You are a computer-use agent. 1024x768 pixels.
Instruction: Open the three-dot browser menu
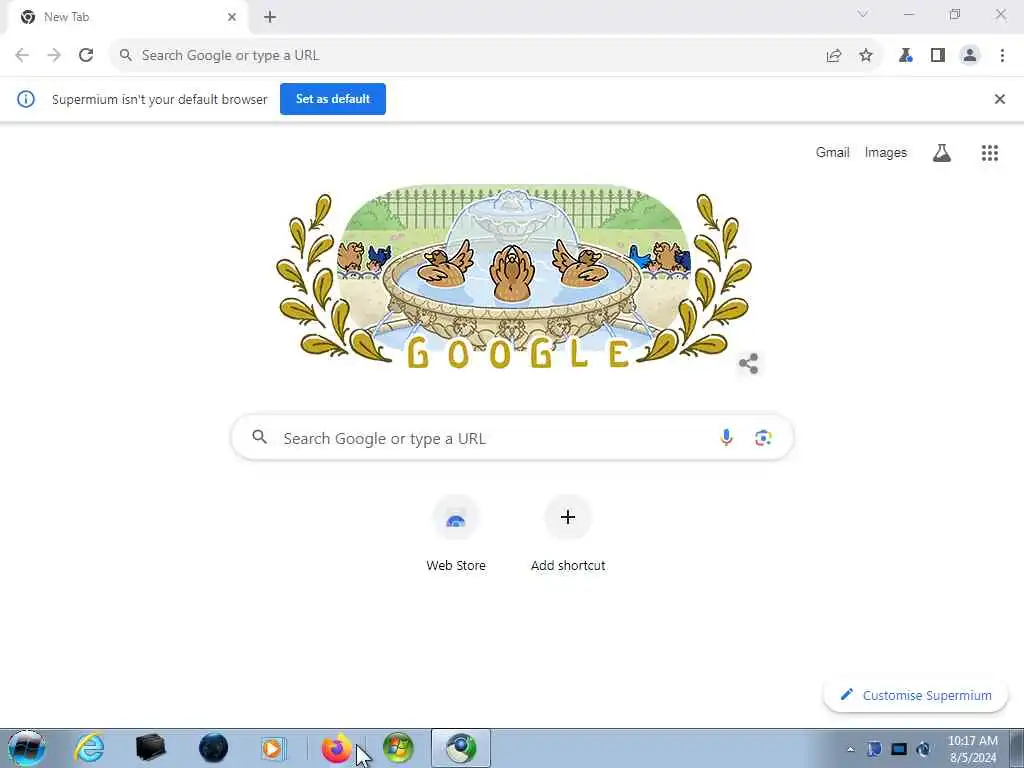click(x=1002, y=56)
